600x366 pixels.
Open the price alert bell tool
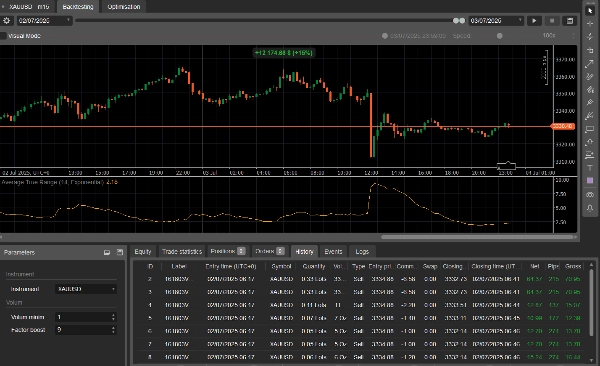click(590, 208)
